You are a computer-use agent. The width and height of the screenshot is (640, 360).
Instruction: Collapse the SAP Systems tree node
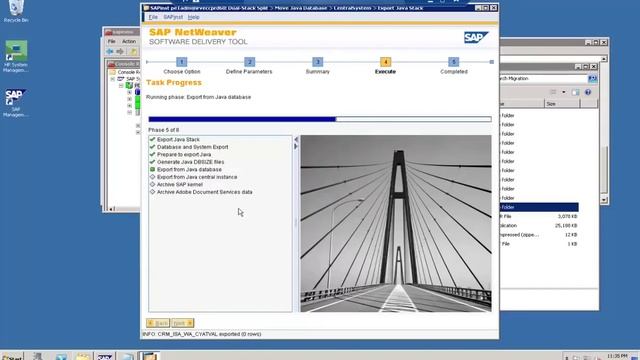113,79
